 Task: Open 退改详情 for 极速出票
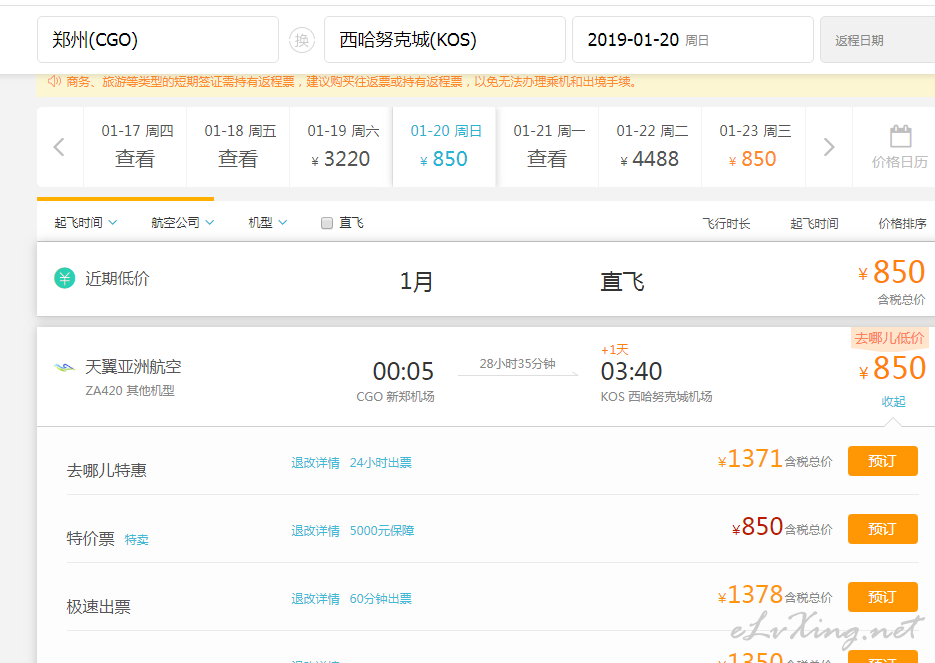315,599
